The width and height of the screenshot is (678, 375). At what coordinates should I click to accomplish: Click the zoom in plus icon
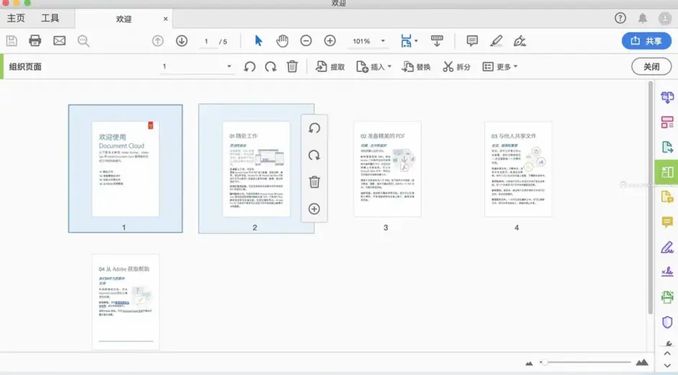pos(330,41)
